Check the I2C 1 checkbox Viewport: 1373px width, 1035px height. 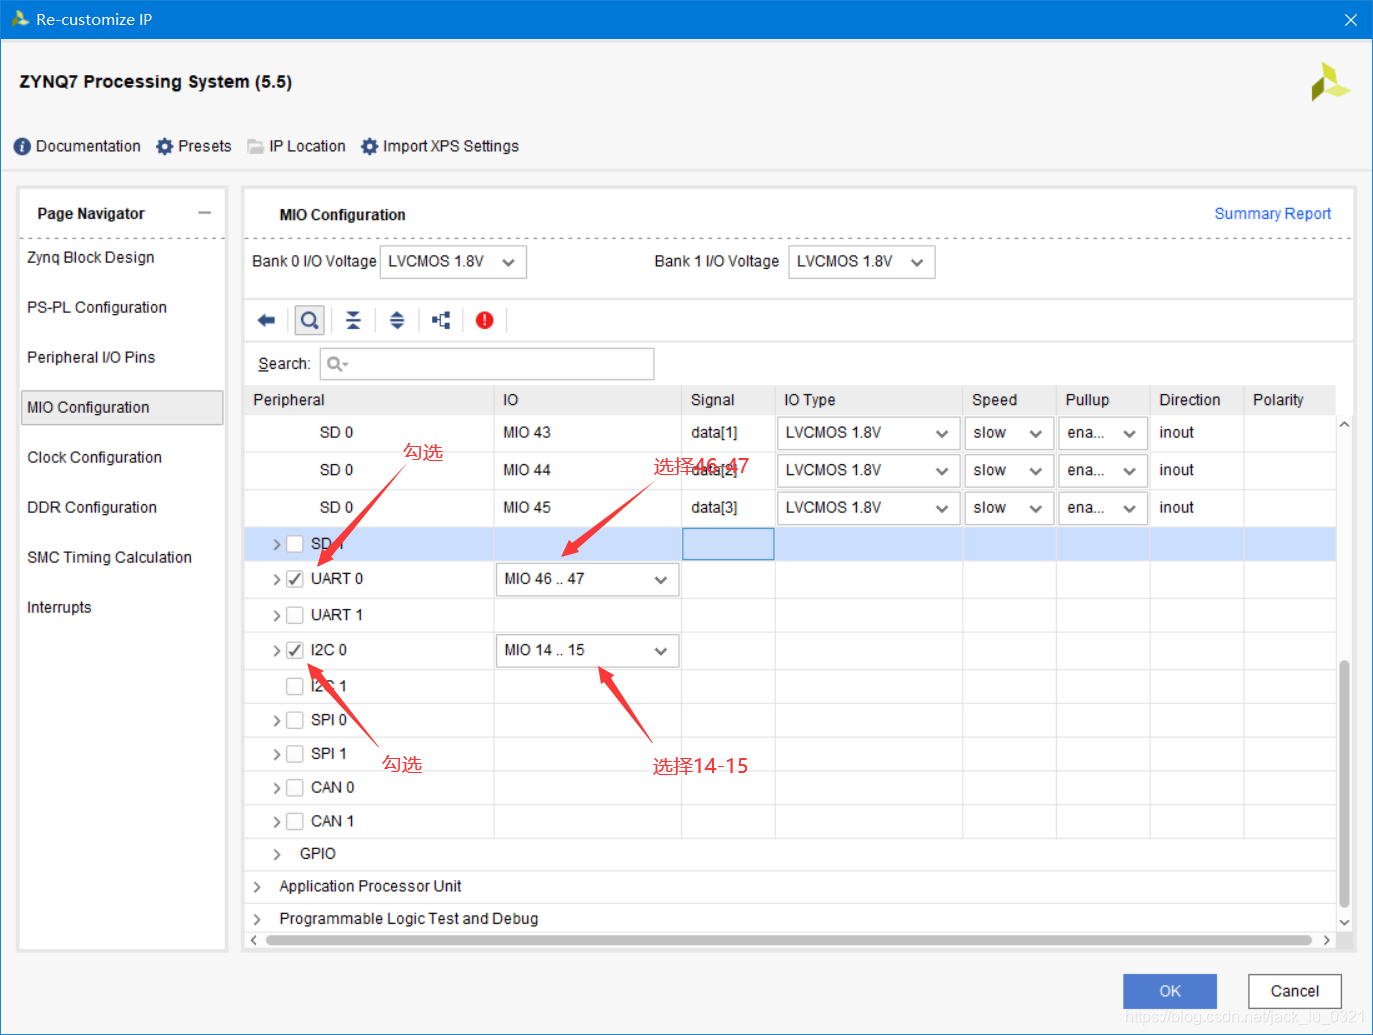pos(295,686)
